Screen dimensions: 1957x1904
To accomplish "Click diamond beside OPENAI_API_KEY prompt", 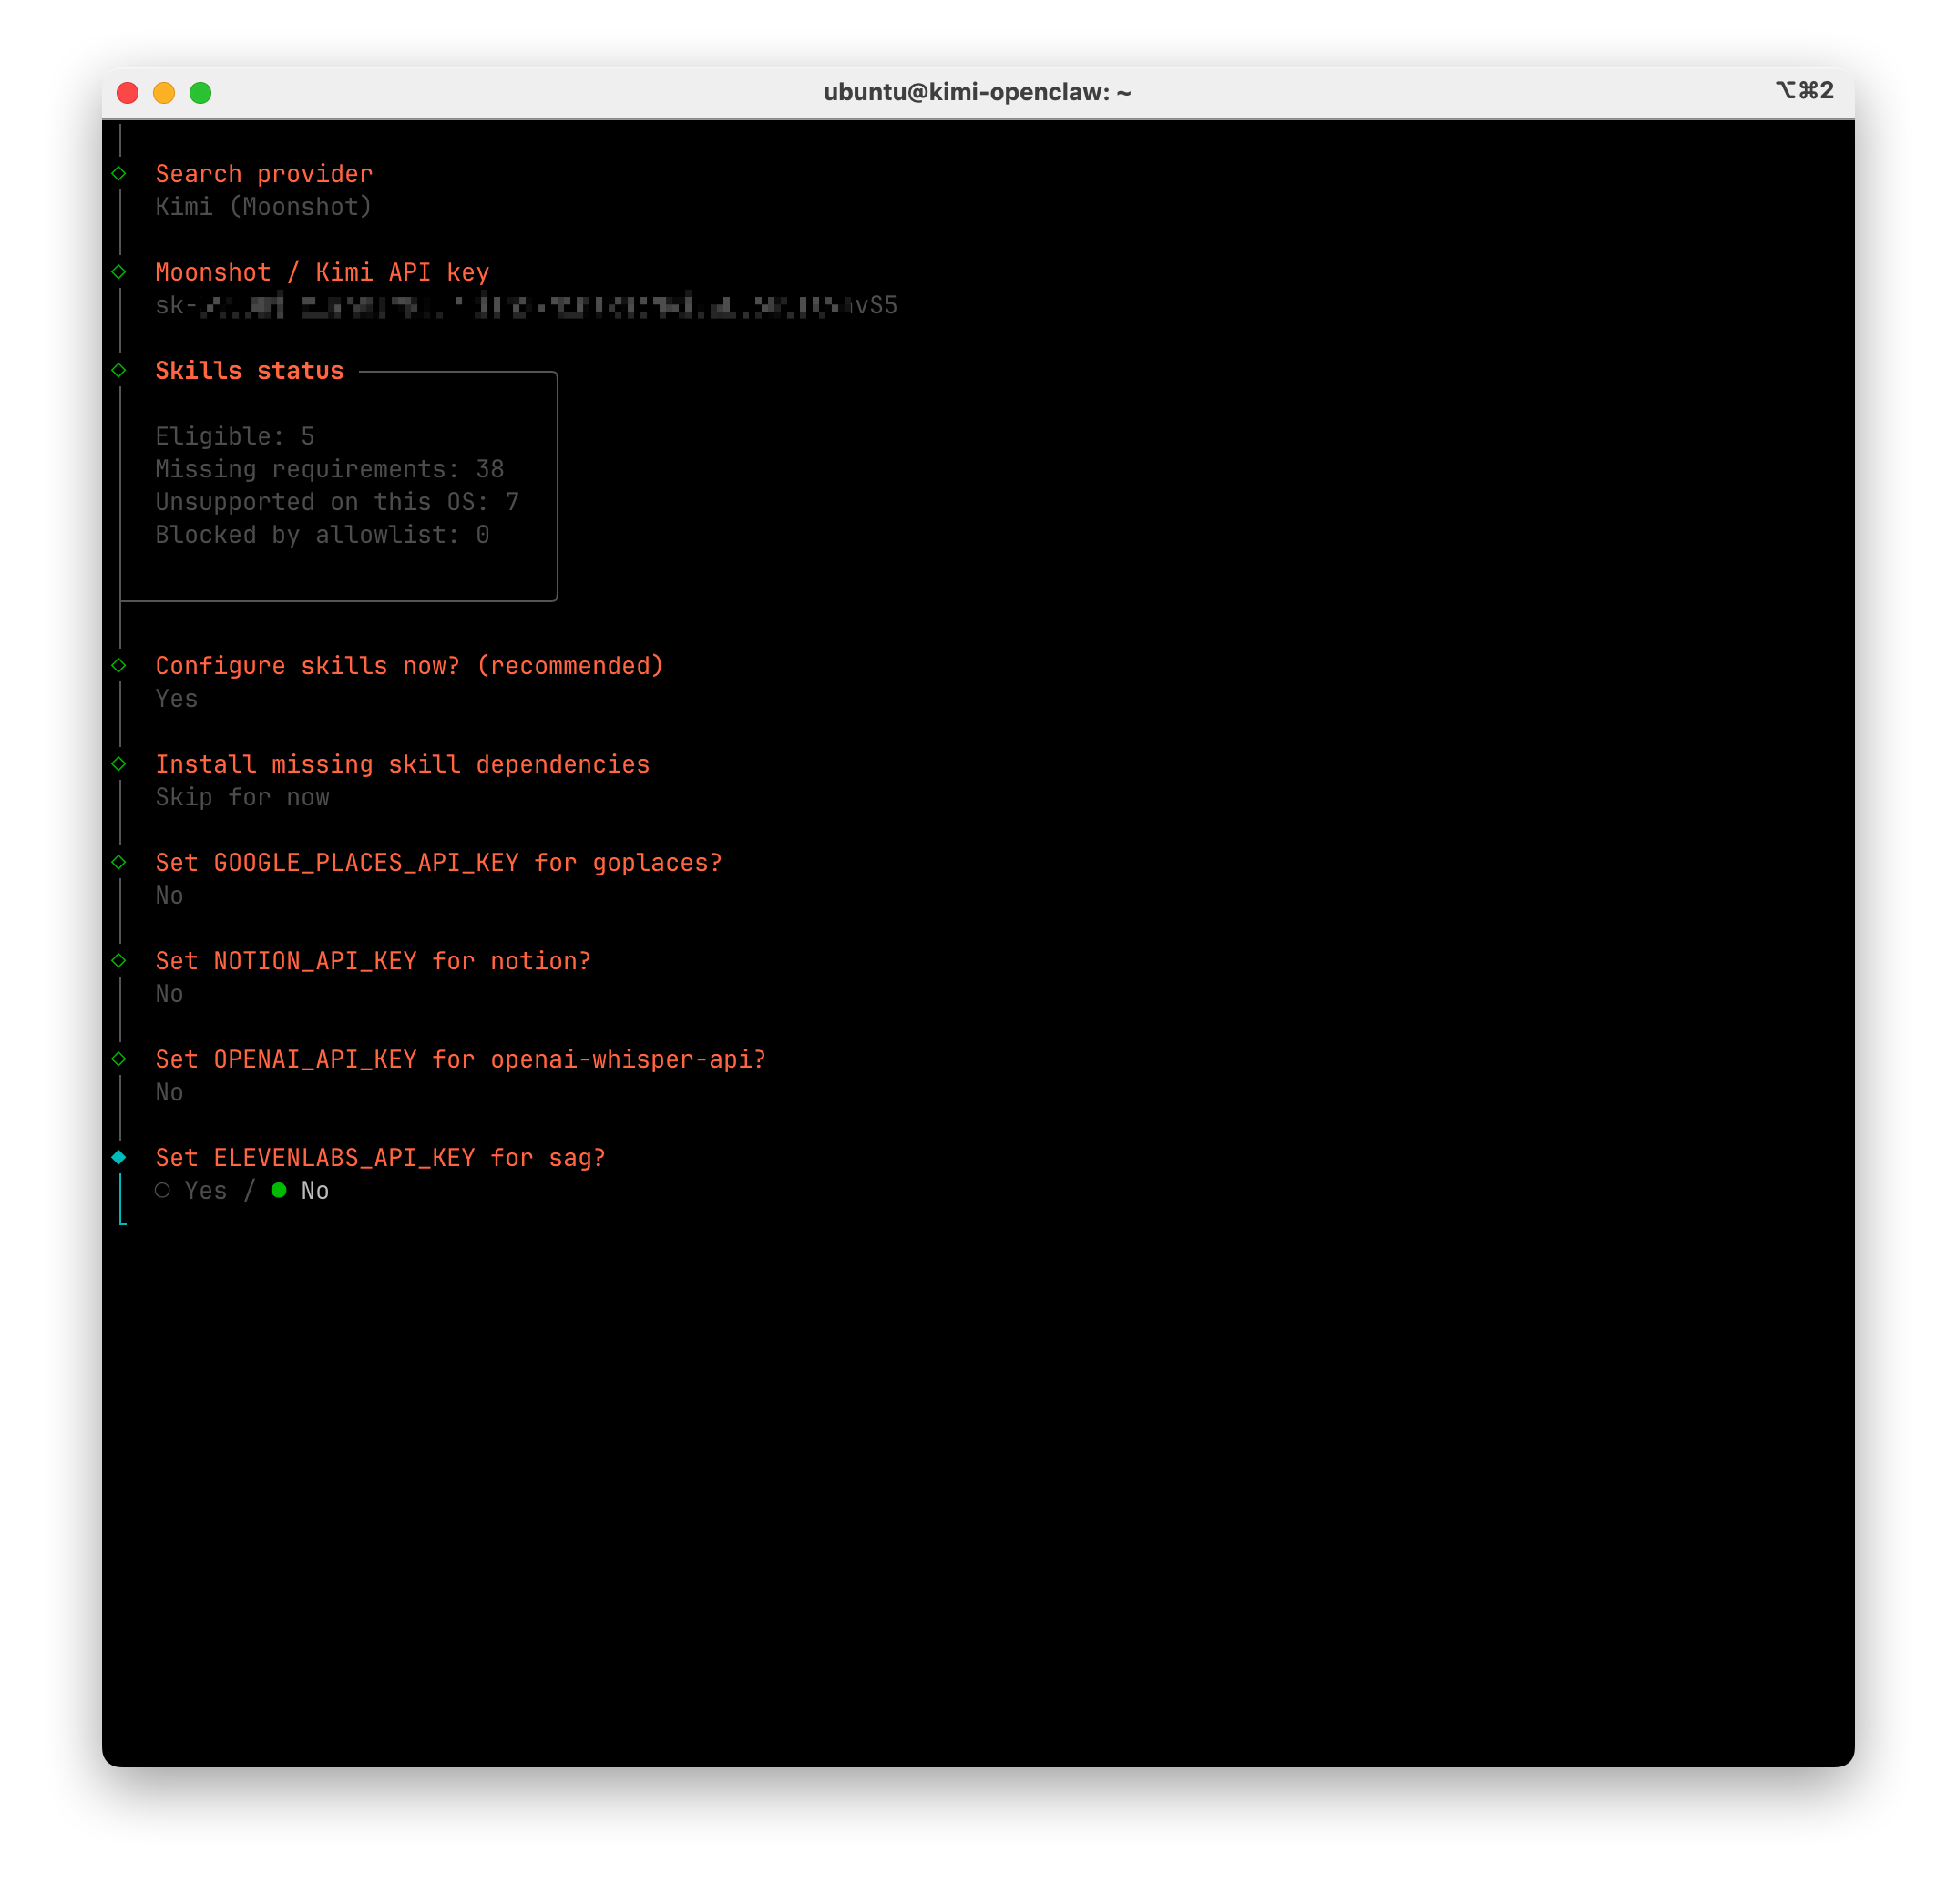I will click(x=119, y=1059).
